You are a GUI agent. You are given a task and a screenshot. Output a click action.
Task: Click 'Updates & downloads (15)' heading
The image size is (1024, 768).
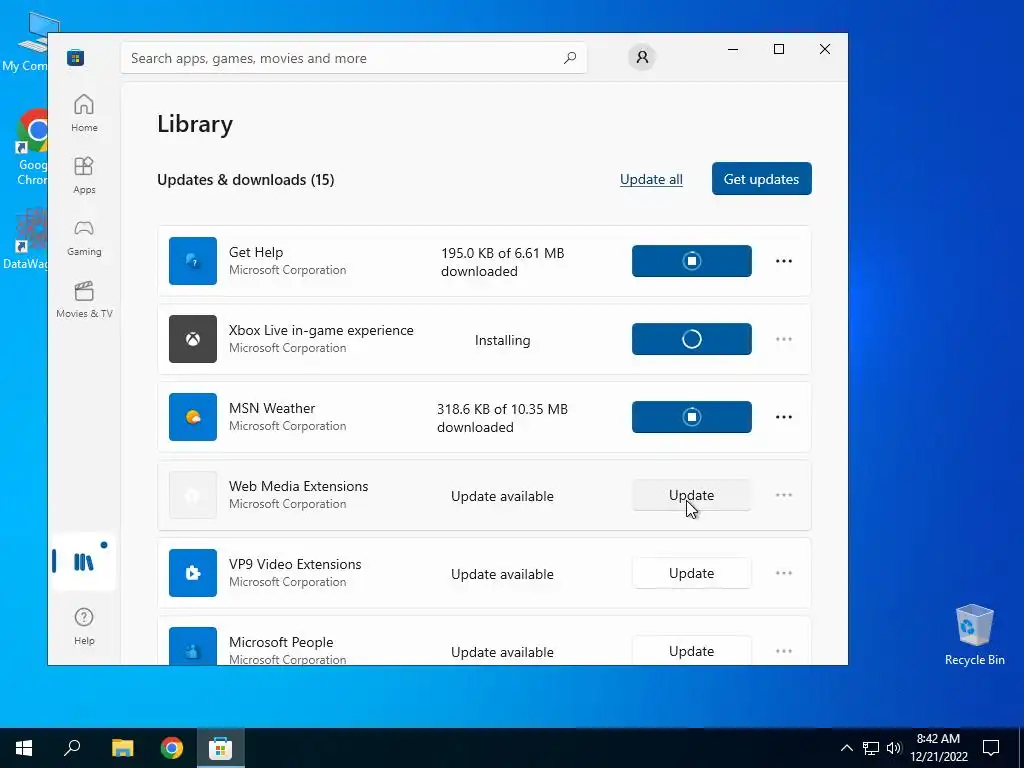point(246,180)
